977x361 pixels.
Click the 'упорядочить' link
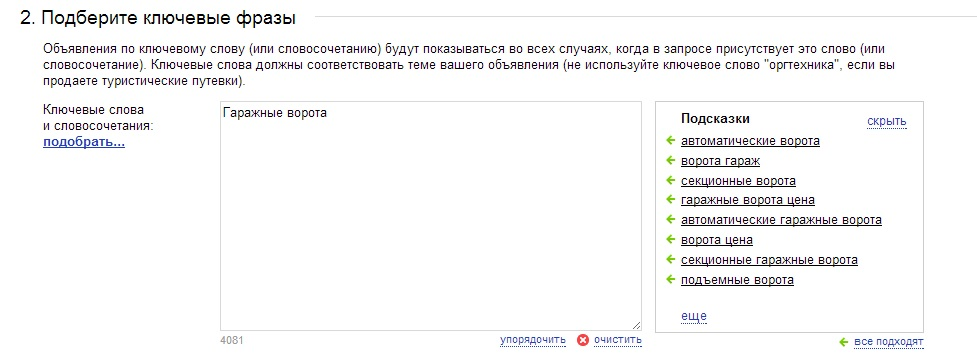pos(533,340)
